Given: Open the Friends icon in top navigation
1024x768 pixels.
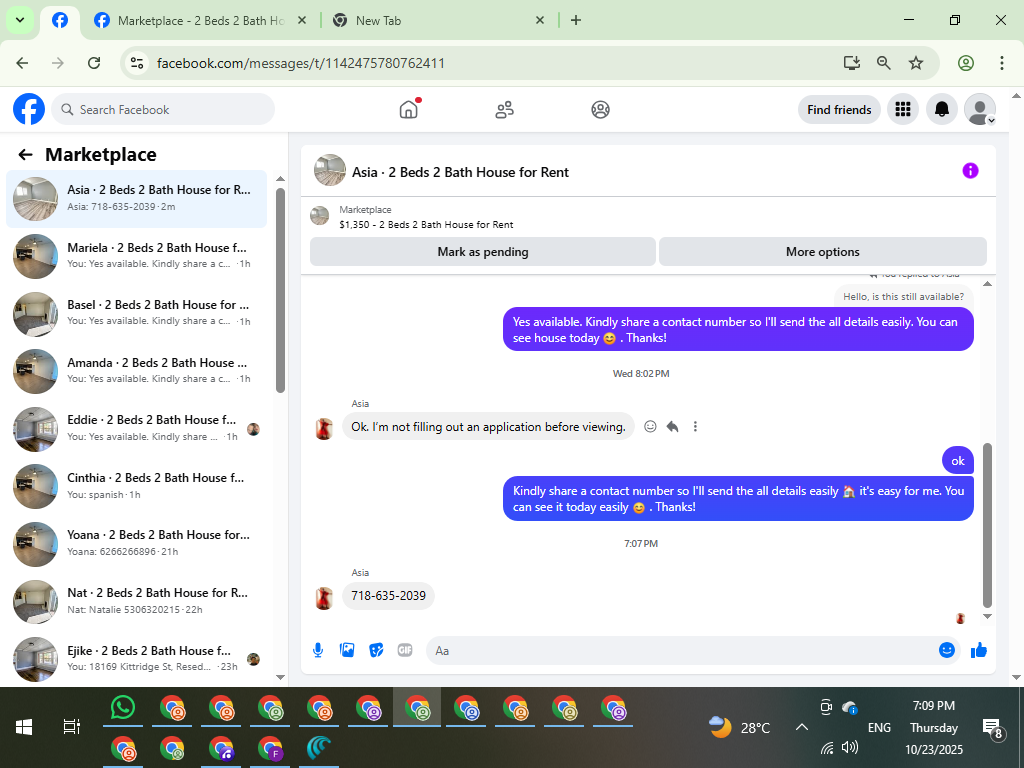Looking at the screenshot, I should pyautogui.click(x=504, y=109).
